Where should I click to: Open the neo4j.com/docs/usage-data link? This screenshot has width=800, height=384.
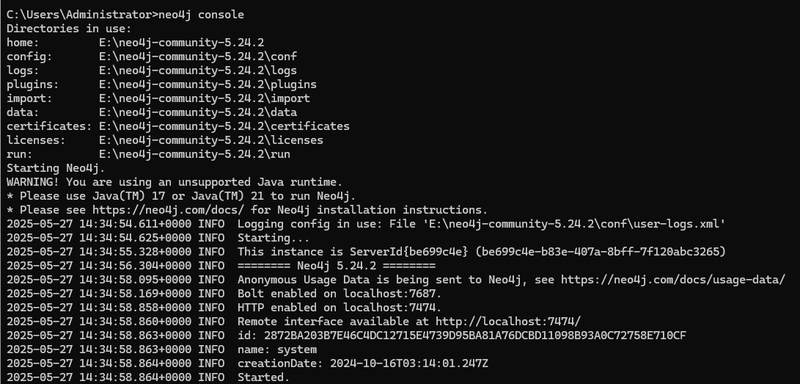coord(673,279)
